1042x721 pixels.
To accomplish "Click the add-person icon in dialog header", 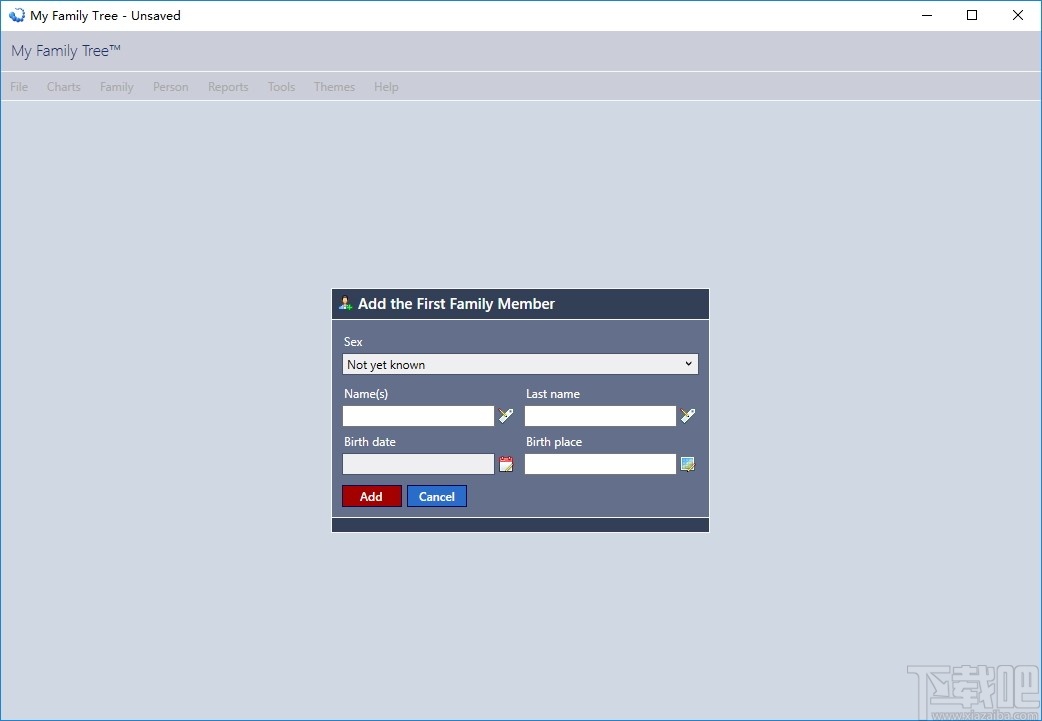I will (345, 303).
